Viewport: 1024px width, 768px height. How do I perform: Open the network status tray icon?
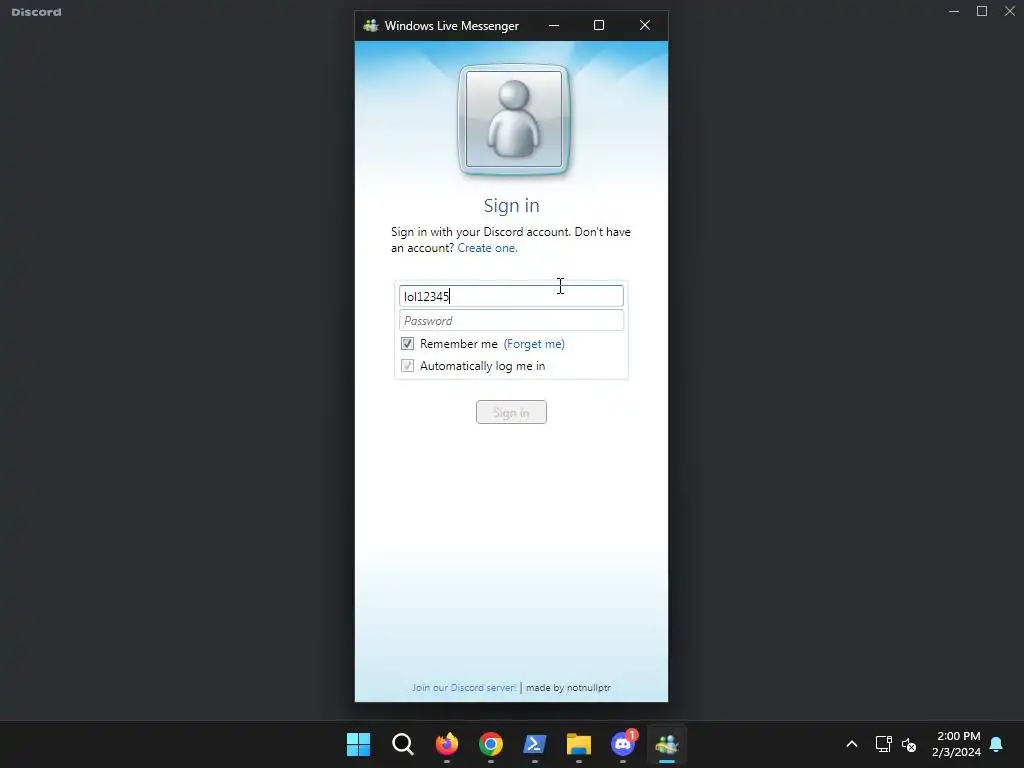tap(884, 744)
